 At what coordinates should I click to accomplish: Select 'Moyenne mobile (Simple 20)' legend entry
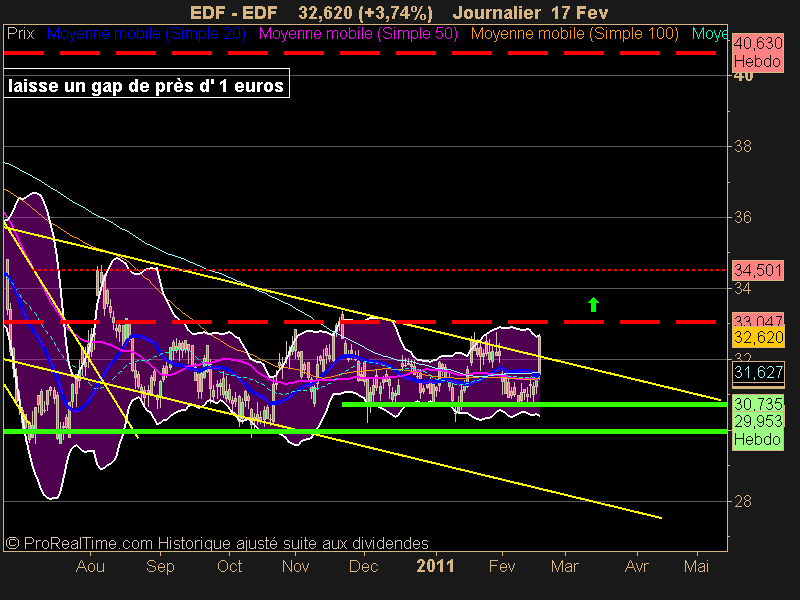146,34
